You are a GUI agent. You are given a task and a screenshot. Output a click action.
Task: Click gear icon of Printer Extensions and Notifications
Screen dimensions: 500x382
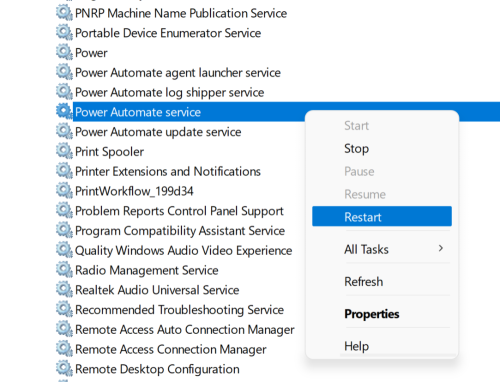64,171
